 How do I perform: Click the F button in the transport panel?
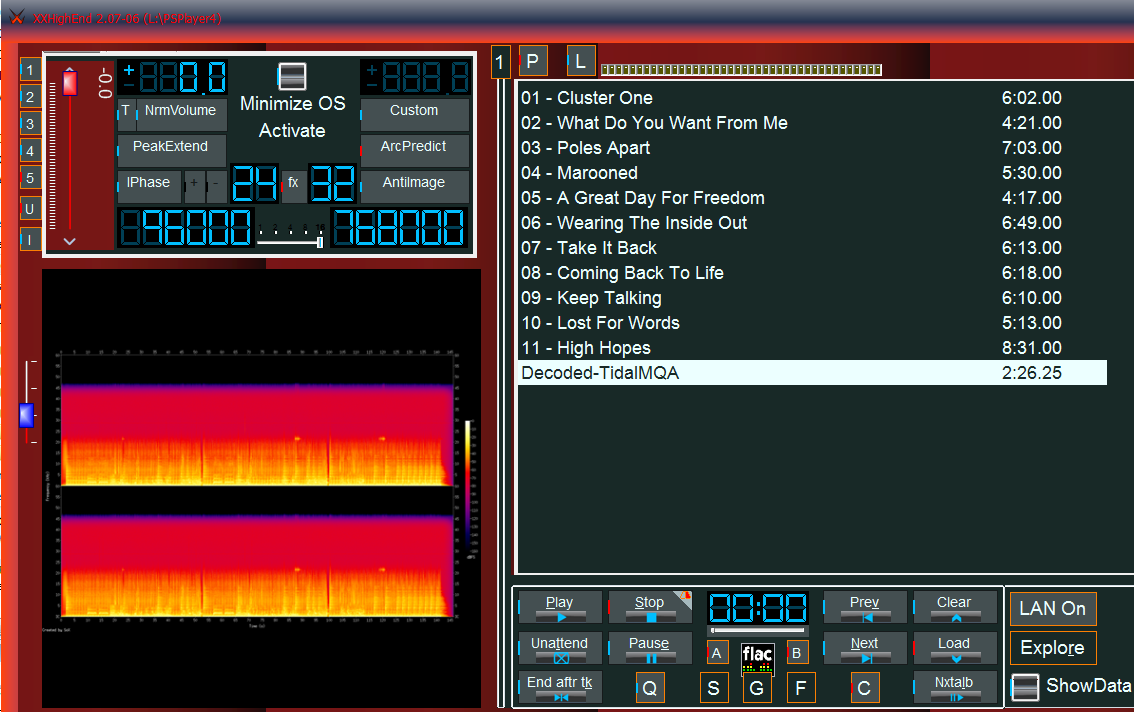click(x=801, y=687)
